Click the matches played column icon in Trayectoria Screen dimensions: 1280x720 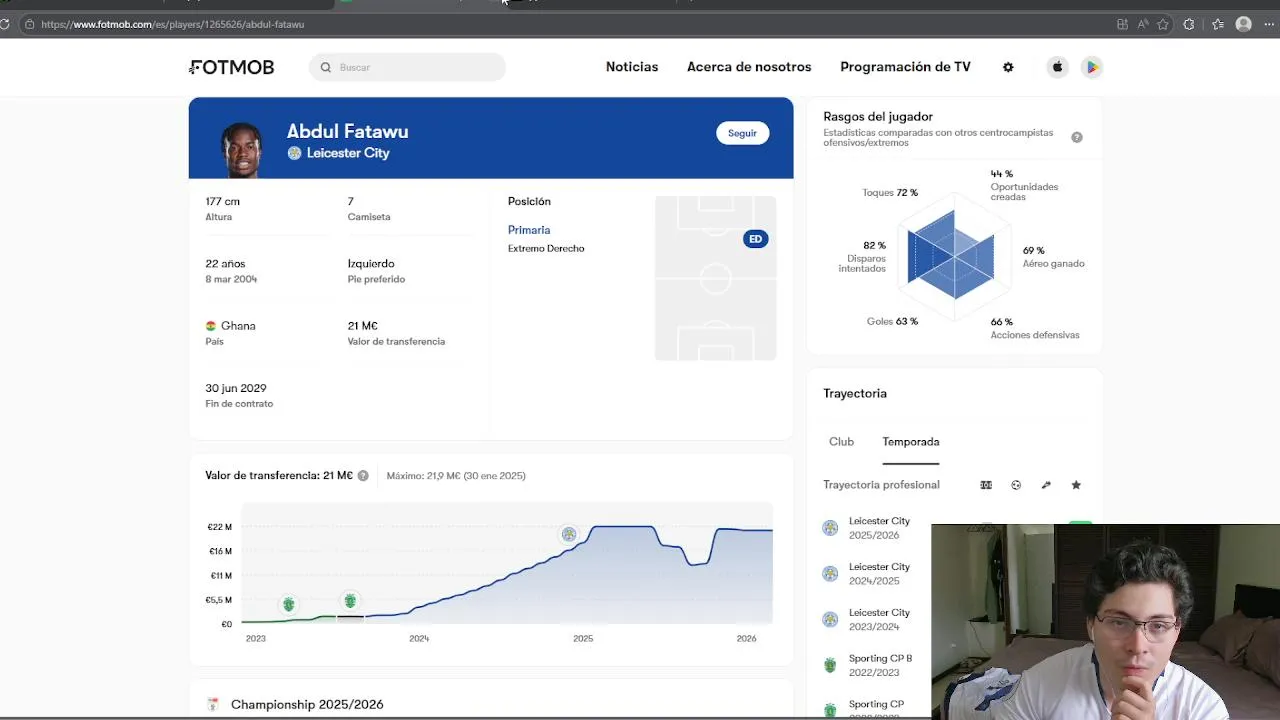pos(986,485)
